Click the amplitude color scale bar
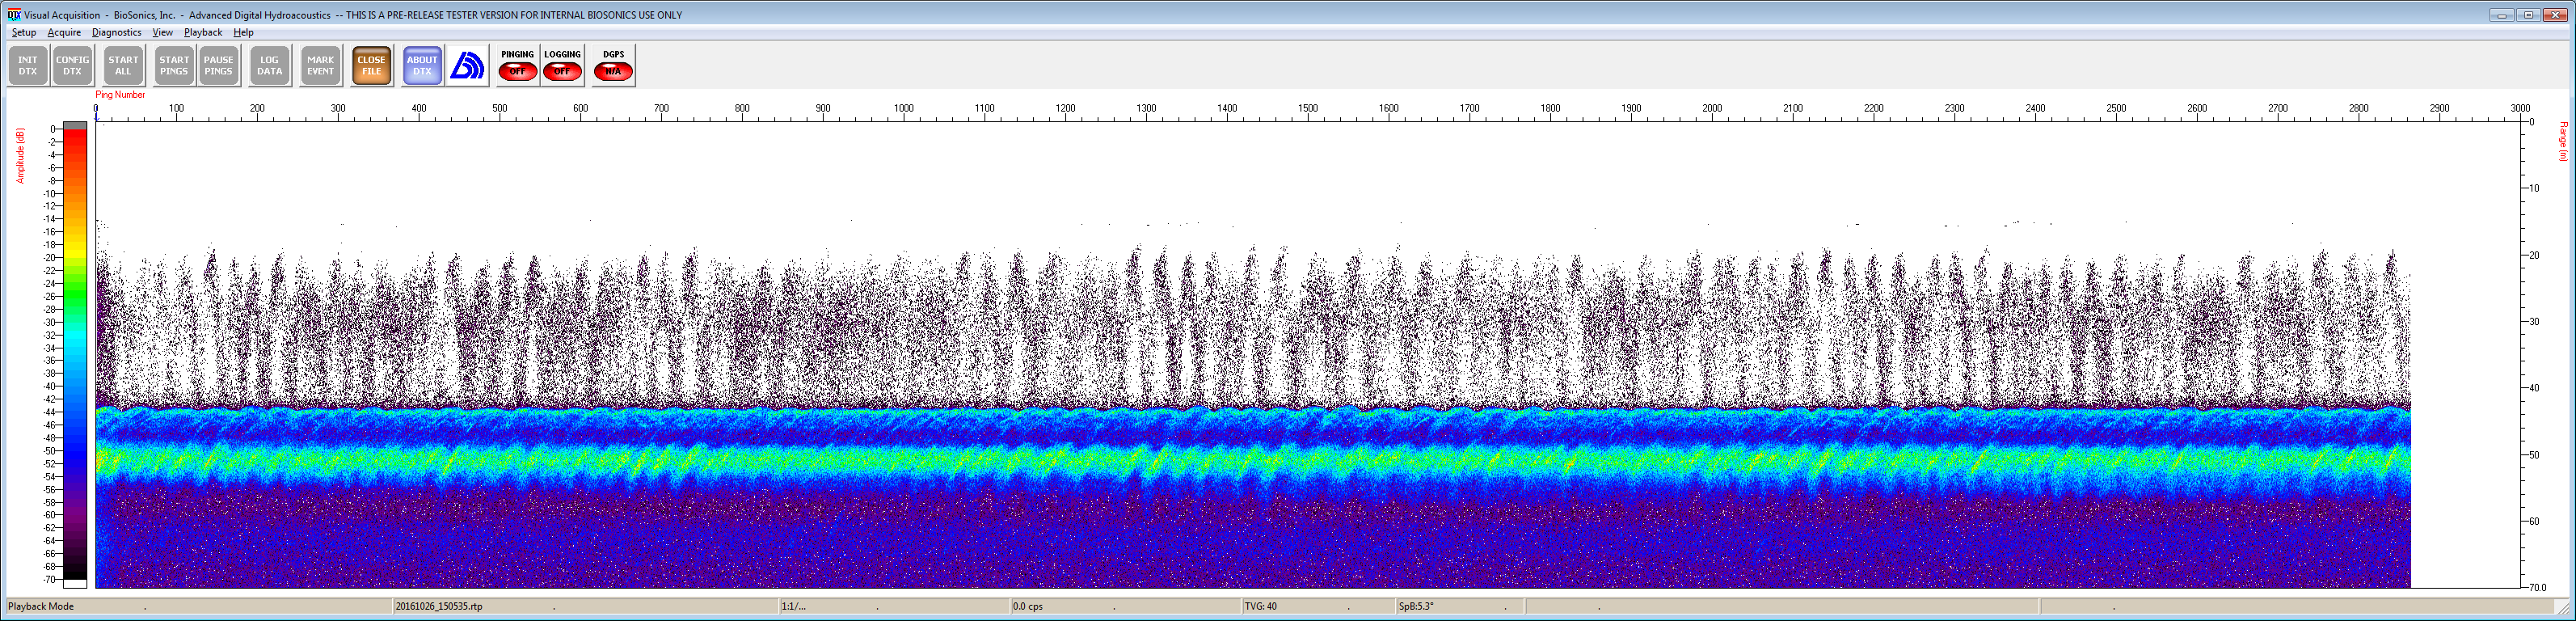 pos(75,354)
